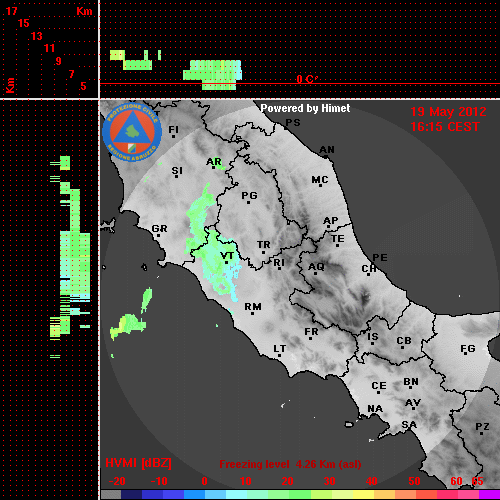Click the PZ city label on map
This screenshot has width=500, height=500.
pos(482,427)
